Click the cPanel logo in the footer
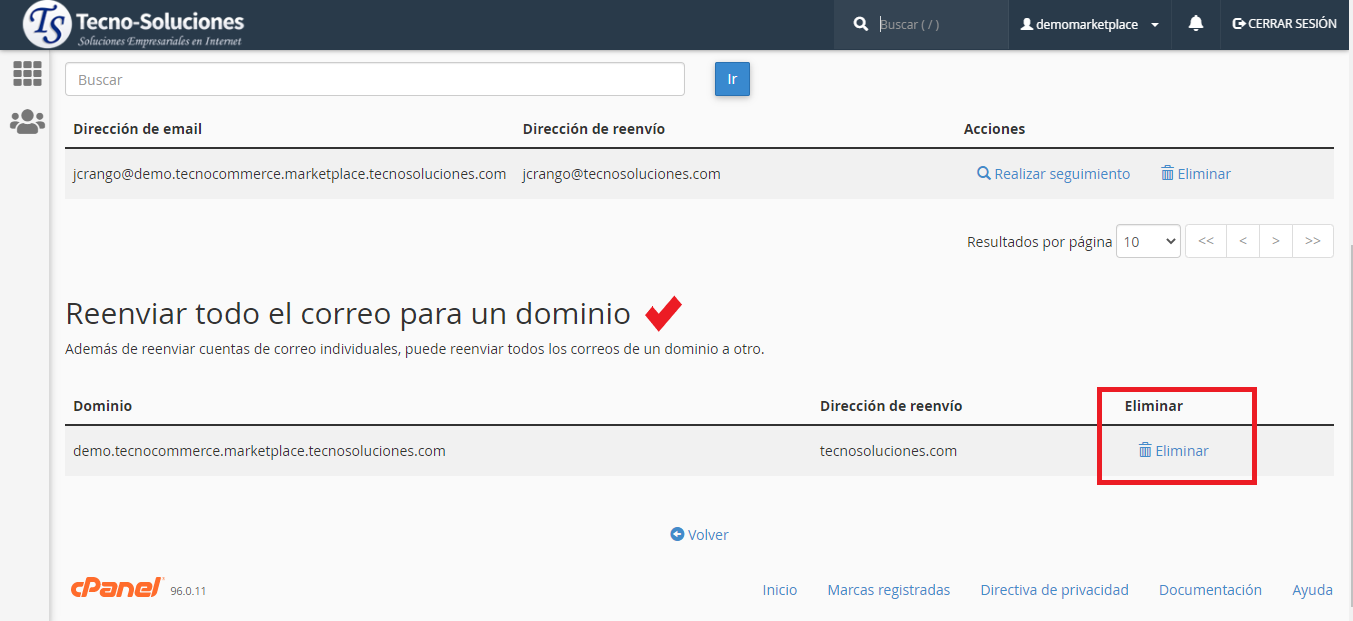1353x621 pixels. 113,588
